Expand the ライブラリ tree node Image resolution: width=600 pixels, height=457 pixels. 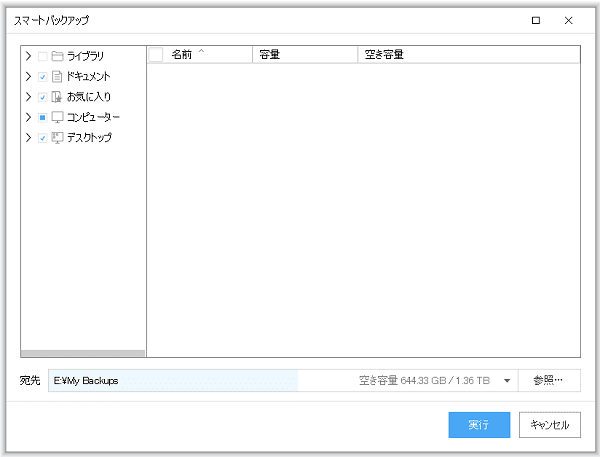pyautogui.click(x=28, y=56)
